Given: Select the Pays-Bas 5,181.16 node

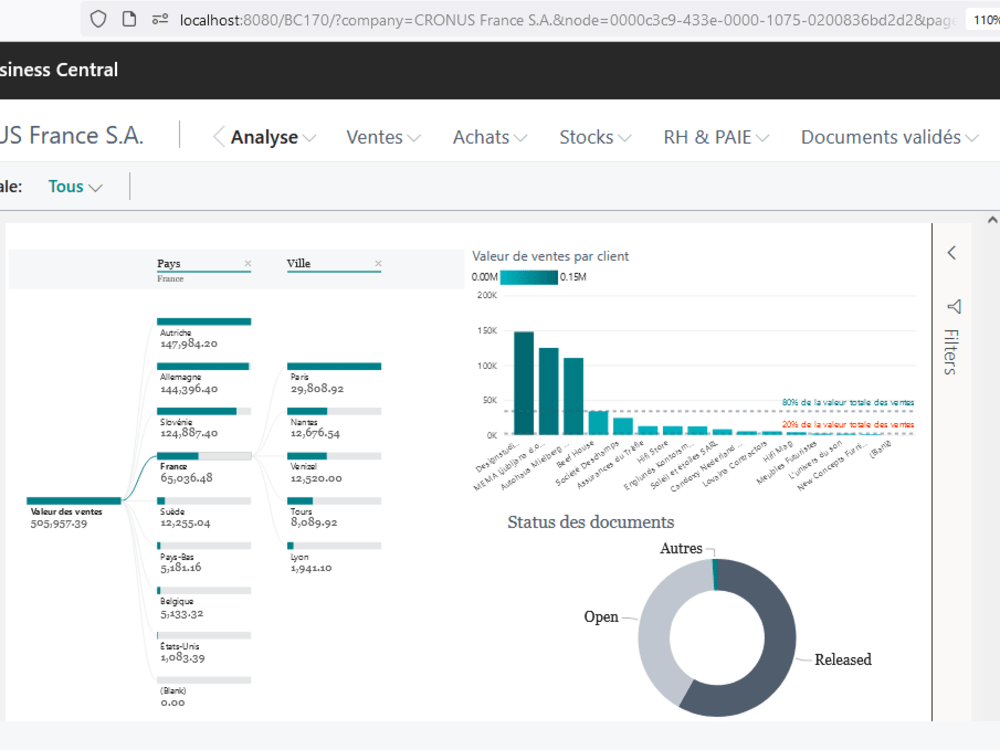Looking at the screenshot, I should 204,558.
